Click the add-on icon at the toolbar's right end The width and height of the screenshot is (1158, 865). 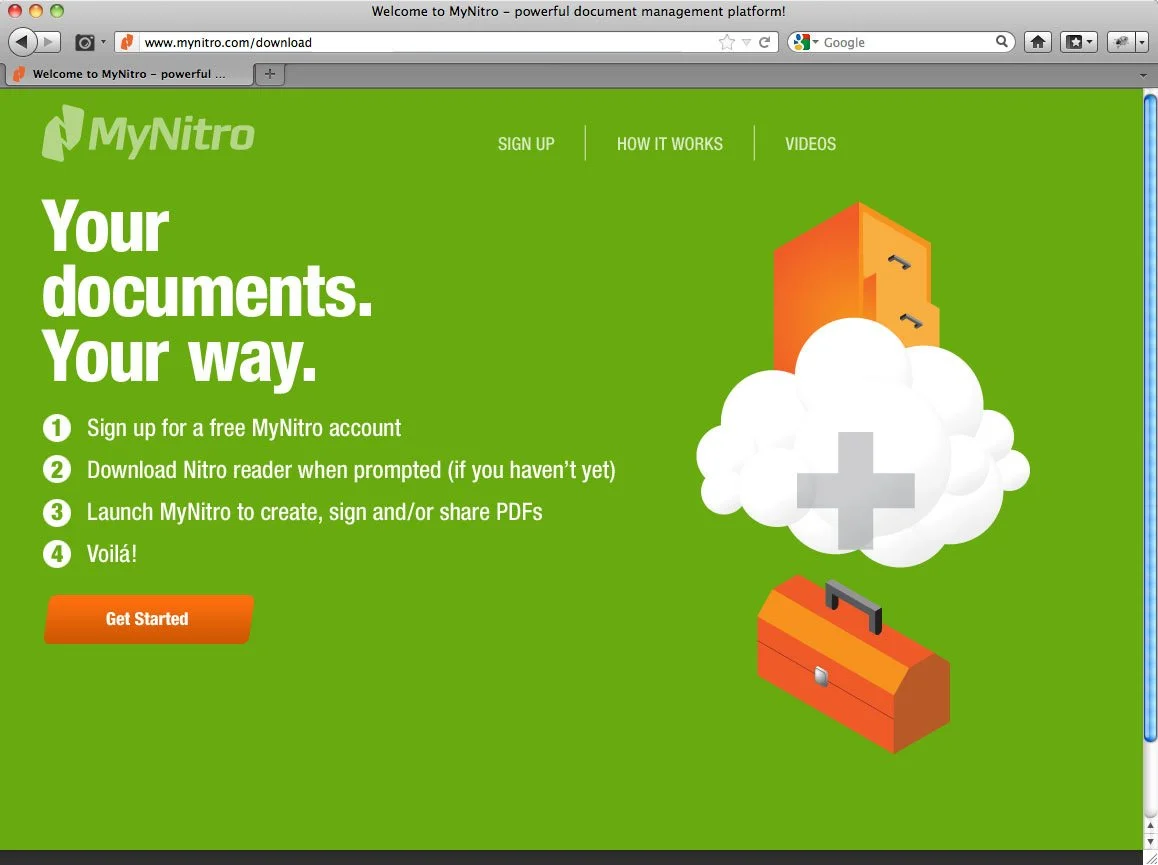(x=1122, y=42)
